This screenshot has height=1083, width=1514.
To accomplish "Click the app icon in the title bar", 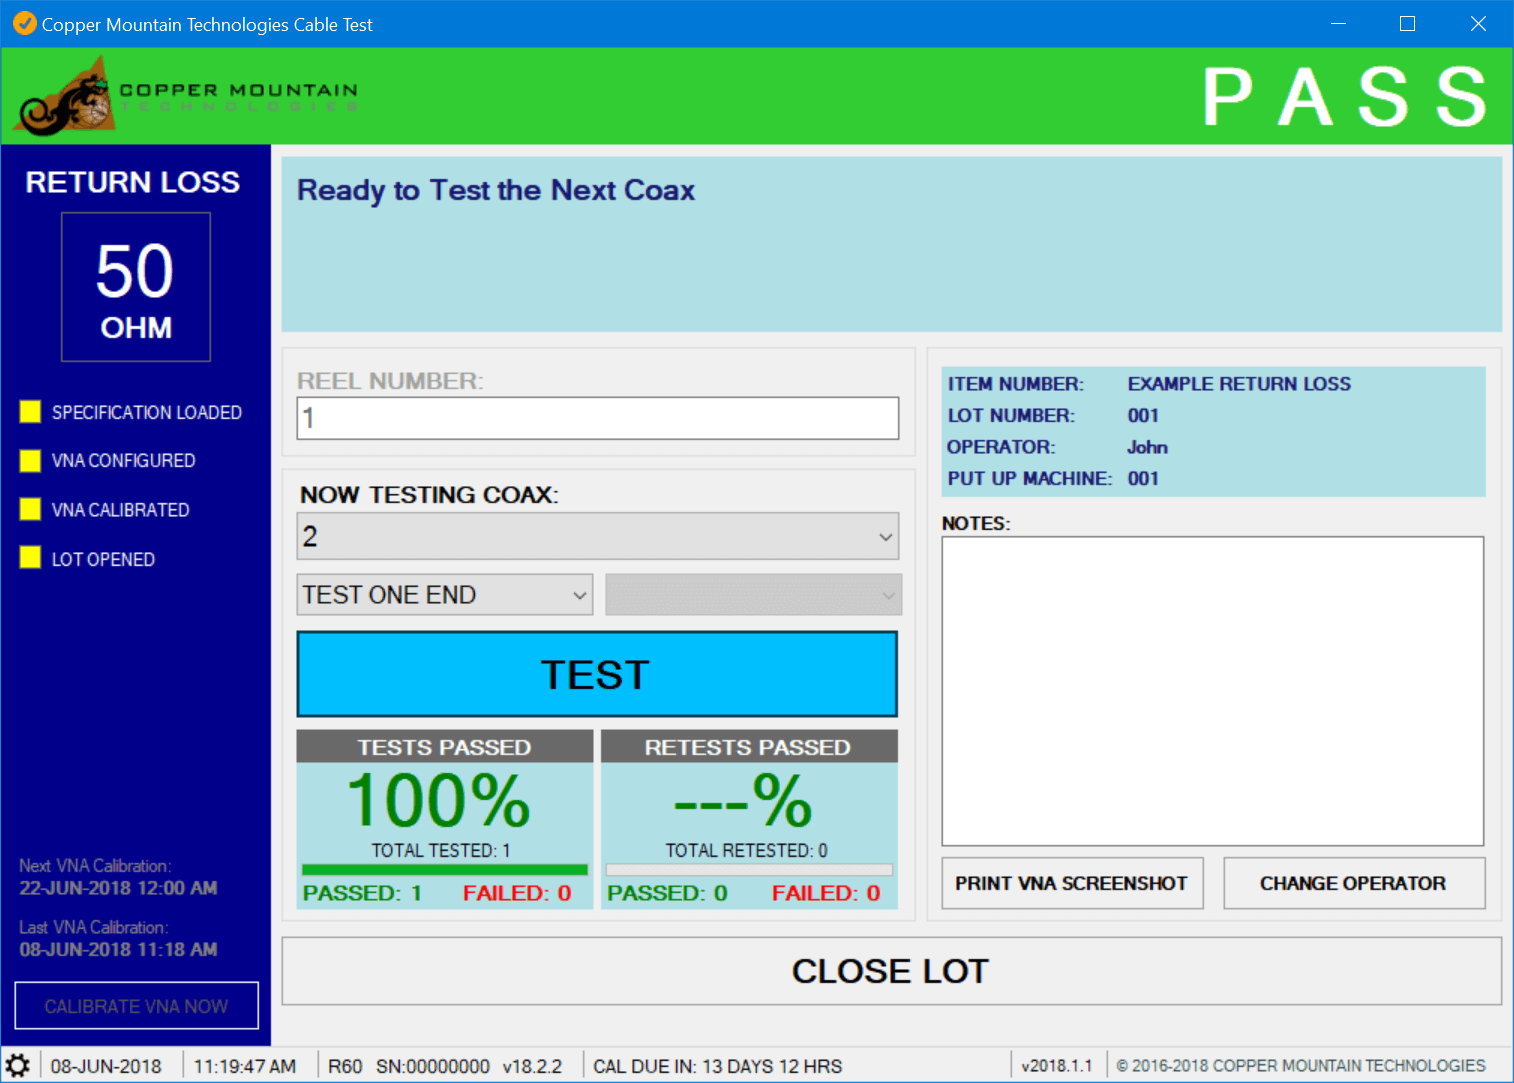I will tap(24, 23).
